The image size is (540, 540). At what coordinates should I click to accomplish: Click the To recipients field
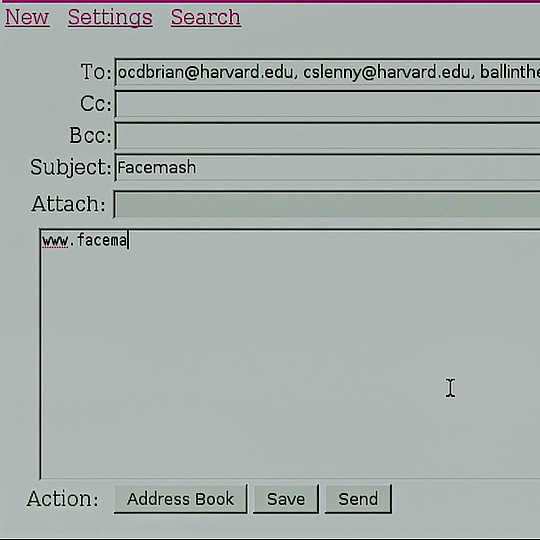coord(327,72)
